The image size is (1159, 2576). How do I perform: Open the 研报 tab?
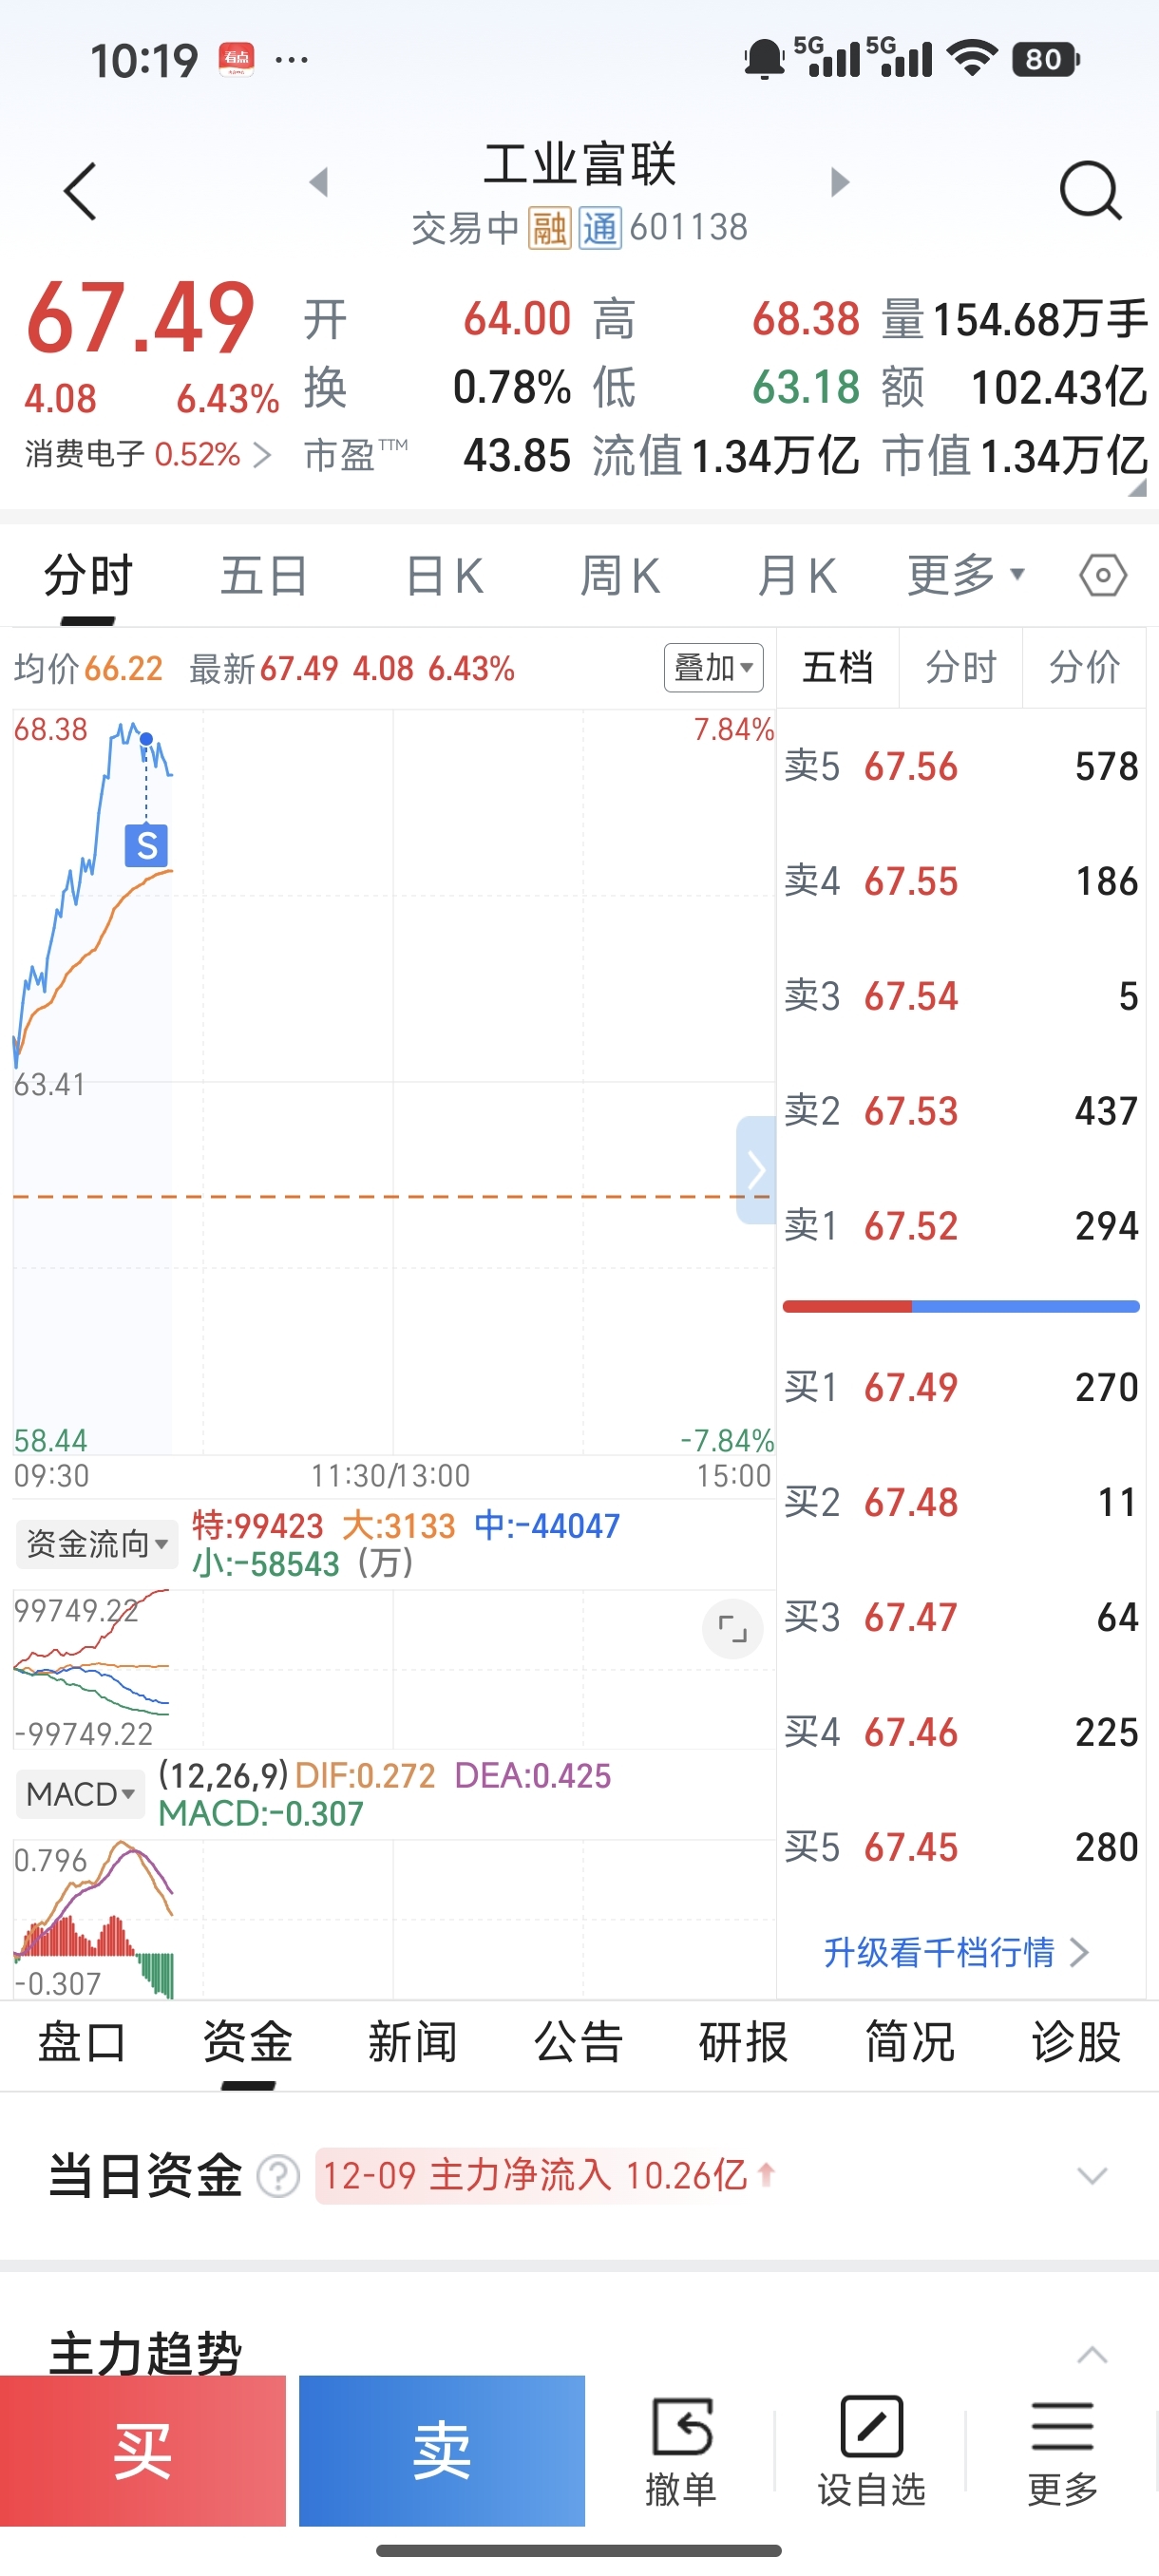744,2042
